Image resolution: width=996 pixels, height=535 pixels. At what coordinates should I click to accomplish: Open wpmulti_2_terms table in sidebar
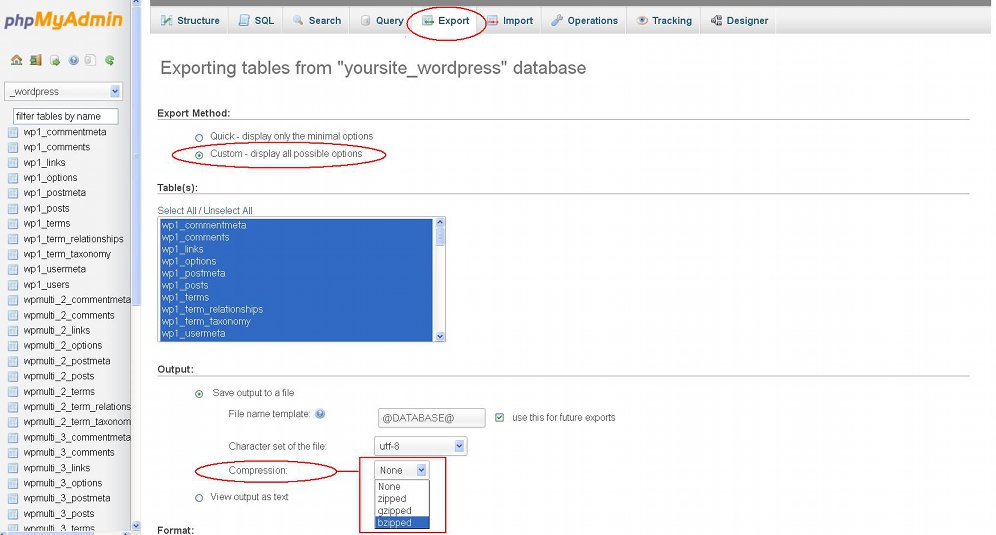pyautogui.click(x=59, y=391)
